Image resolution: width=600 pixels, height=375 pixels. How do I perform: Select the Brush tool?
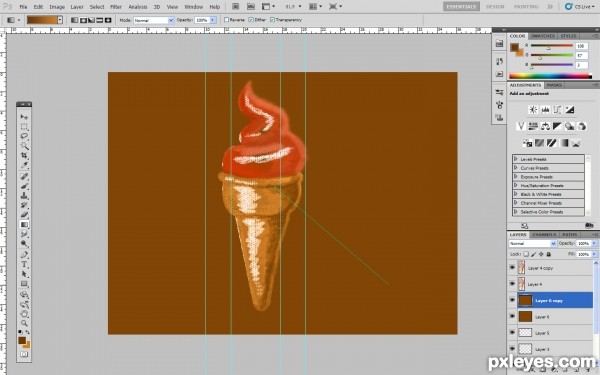[24, 186]
